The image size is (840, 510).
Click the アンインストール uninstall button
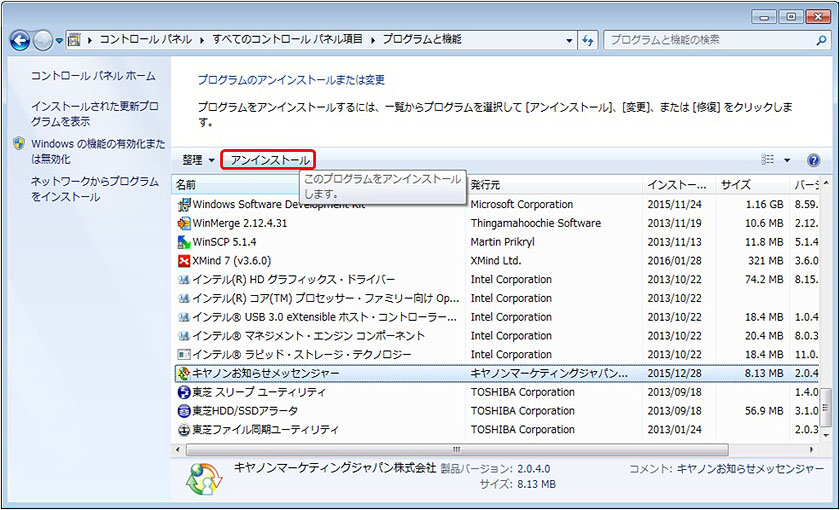268,160
